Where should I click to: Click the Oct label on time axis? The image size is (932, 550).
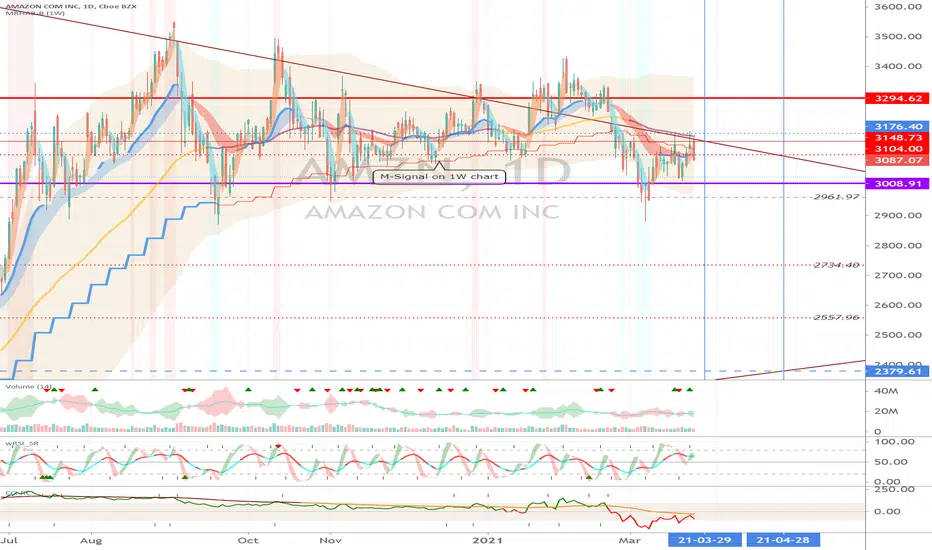(x=247, y=540)
